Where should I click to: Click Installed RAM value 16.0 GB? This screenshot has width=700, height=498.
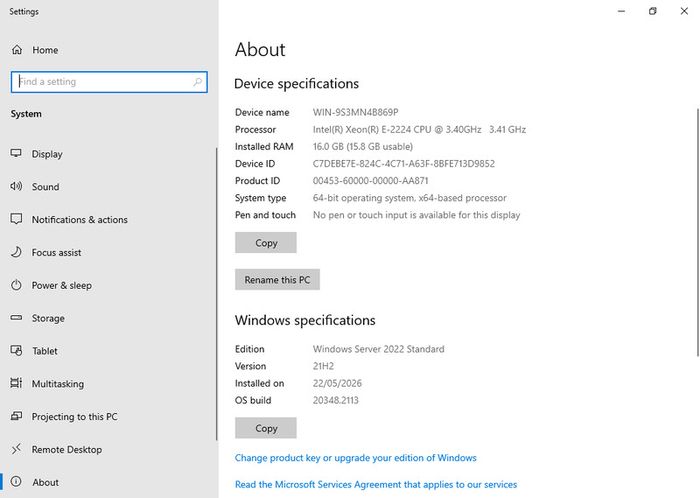362,146
